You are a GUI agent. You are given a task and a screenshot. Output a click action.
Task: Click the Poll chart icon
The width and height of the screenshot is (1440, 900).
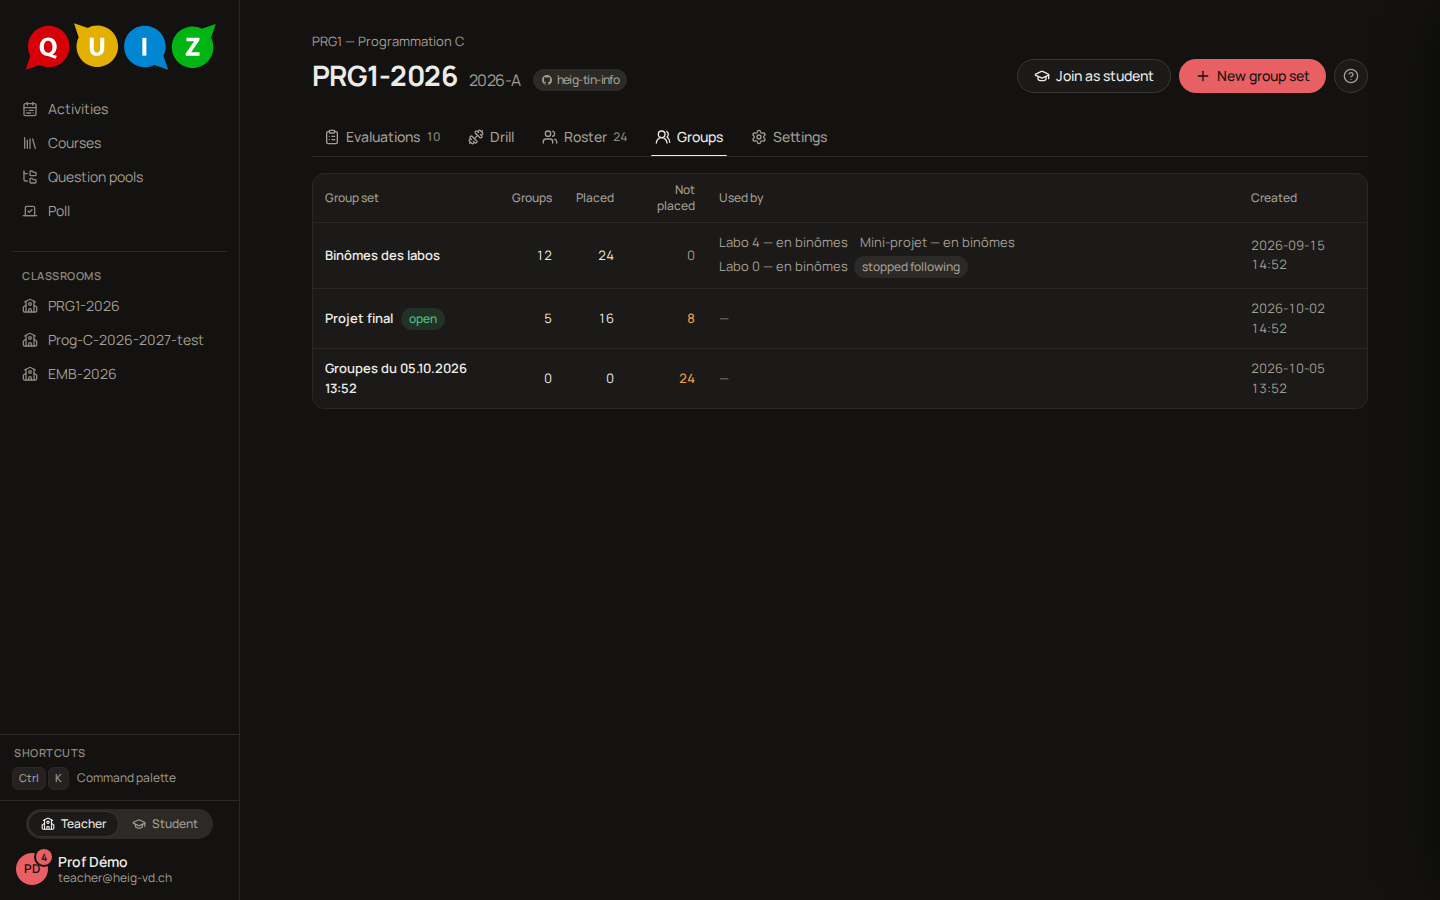click(30, 211)
